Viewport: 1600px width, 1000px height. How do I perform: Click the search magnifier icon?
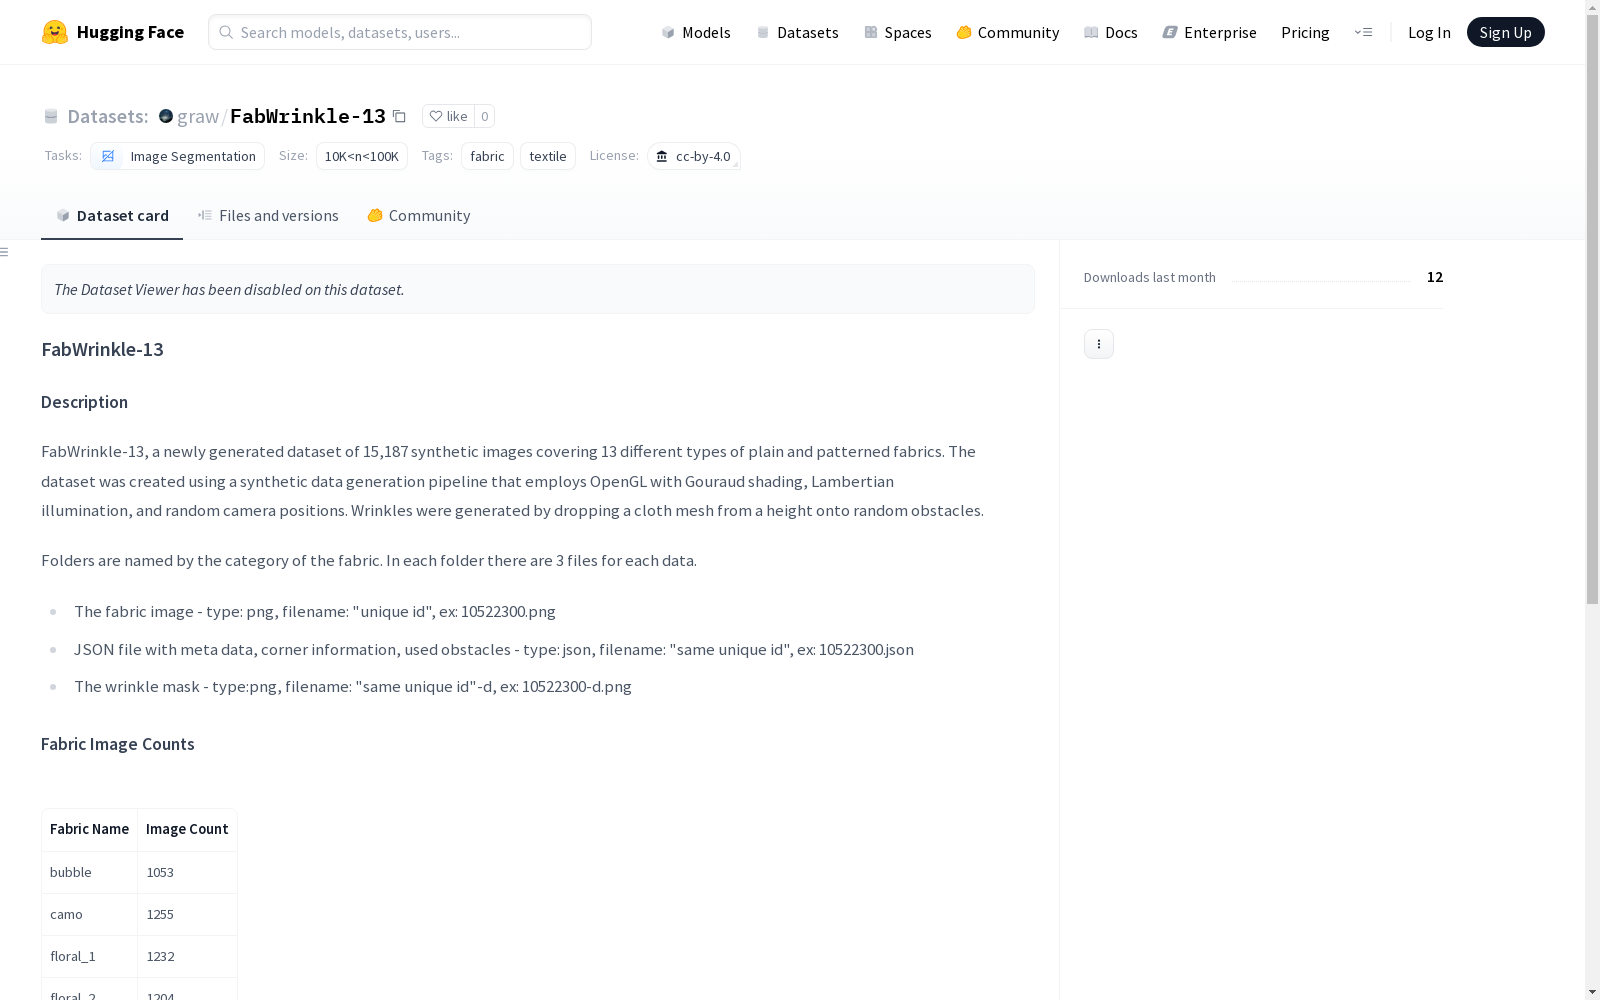[226, 32]
